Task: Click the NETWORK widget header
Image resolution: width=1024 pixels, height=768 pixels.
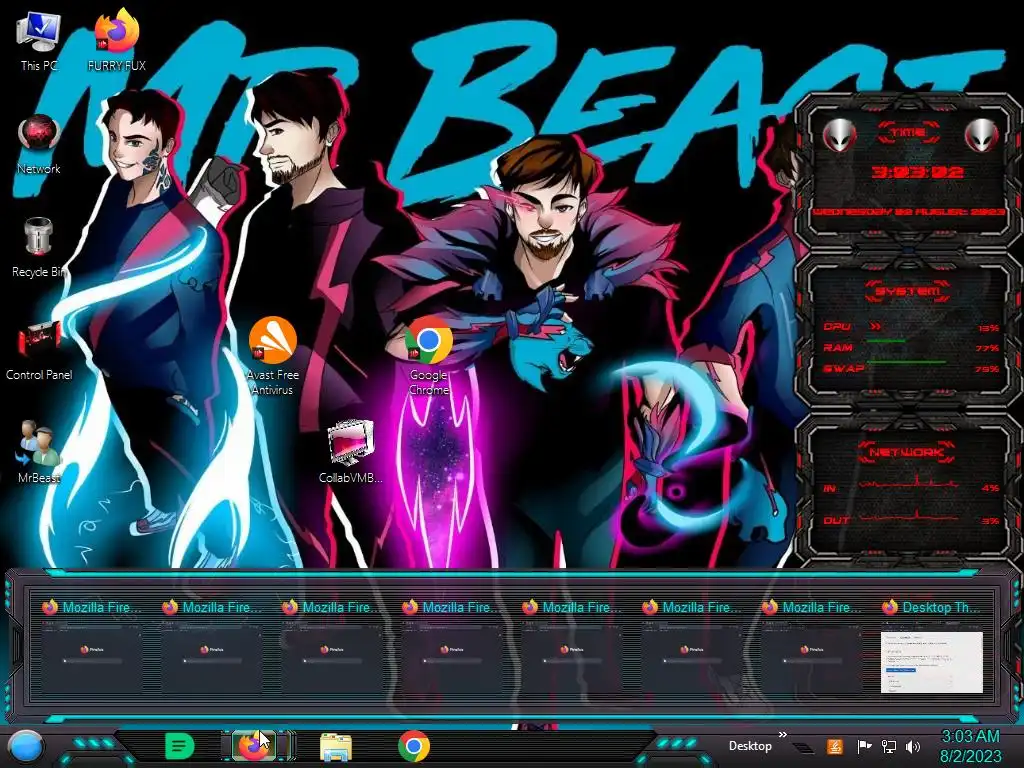Action: coord(908,452)
